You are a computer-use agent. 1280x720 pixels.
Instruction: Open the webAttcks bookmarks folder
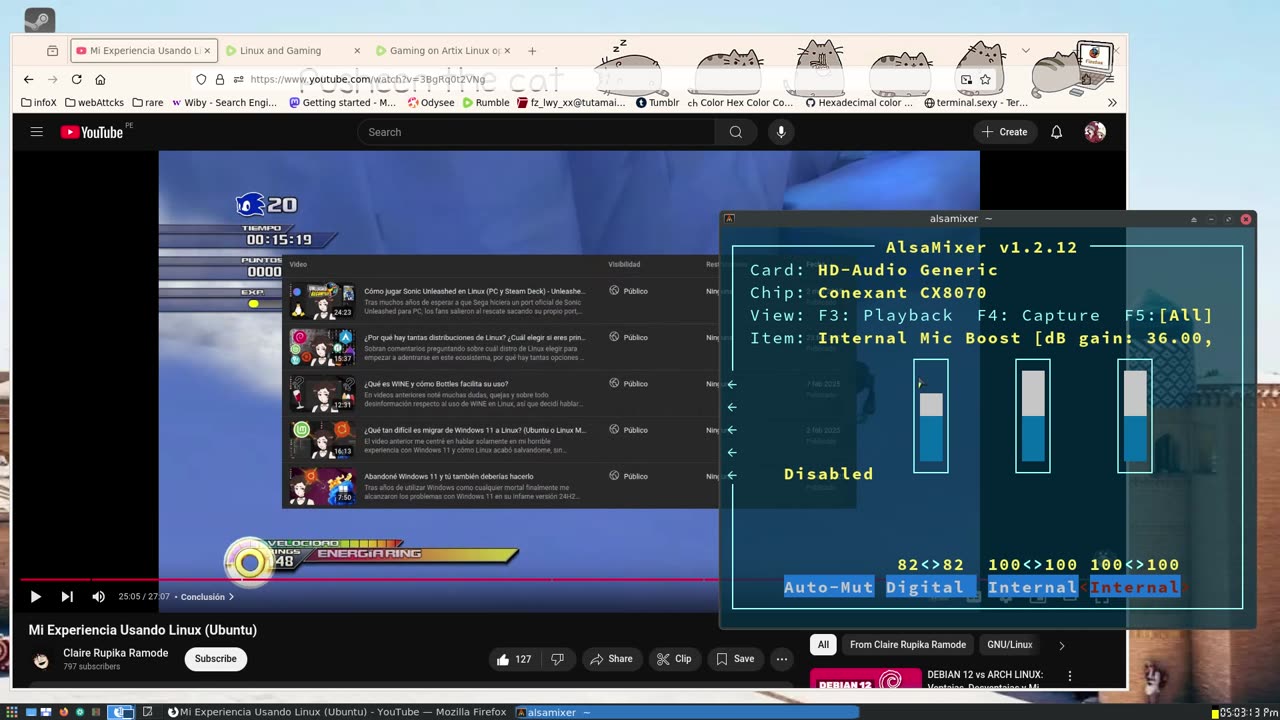[x=95, y=102]
